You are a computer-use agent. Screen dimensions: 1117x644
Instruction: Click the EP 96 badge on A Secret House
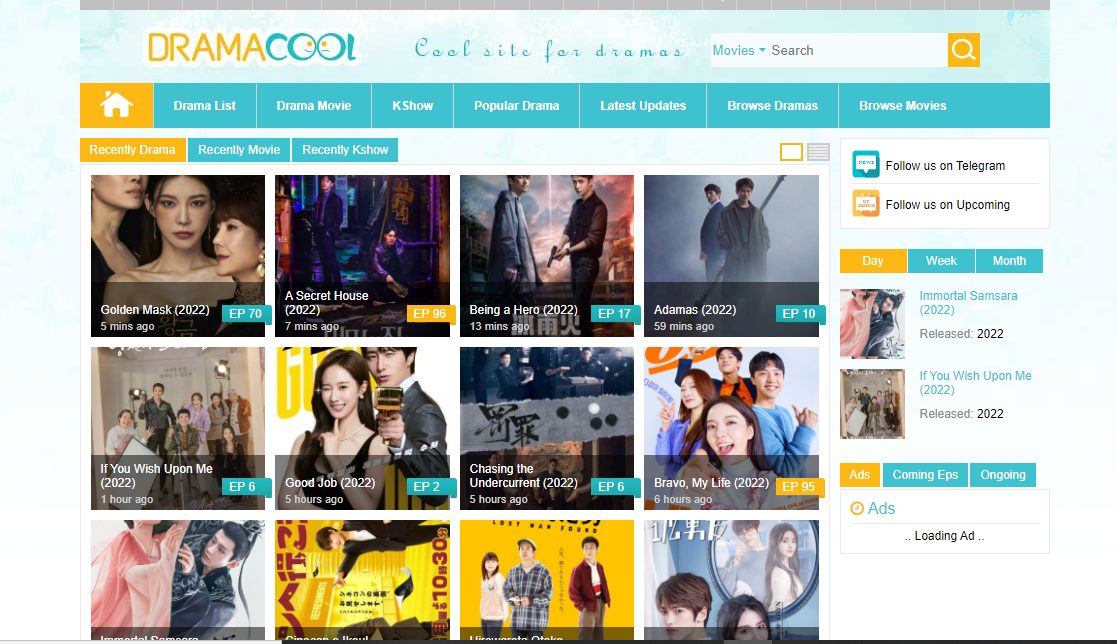430,313
